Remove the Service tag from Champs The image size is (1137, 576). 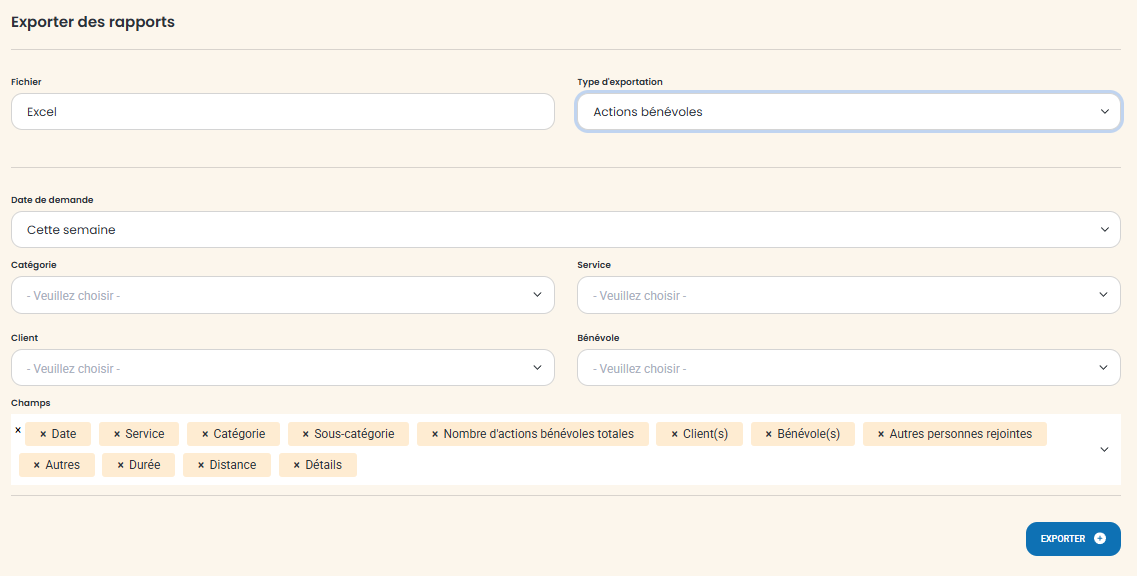pos(117,434)
